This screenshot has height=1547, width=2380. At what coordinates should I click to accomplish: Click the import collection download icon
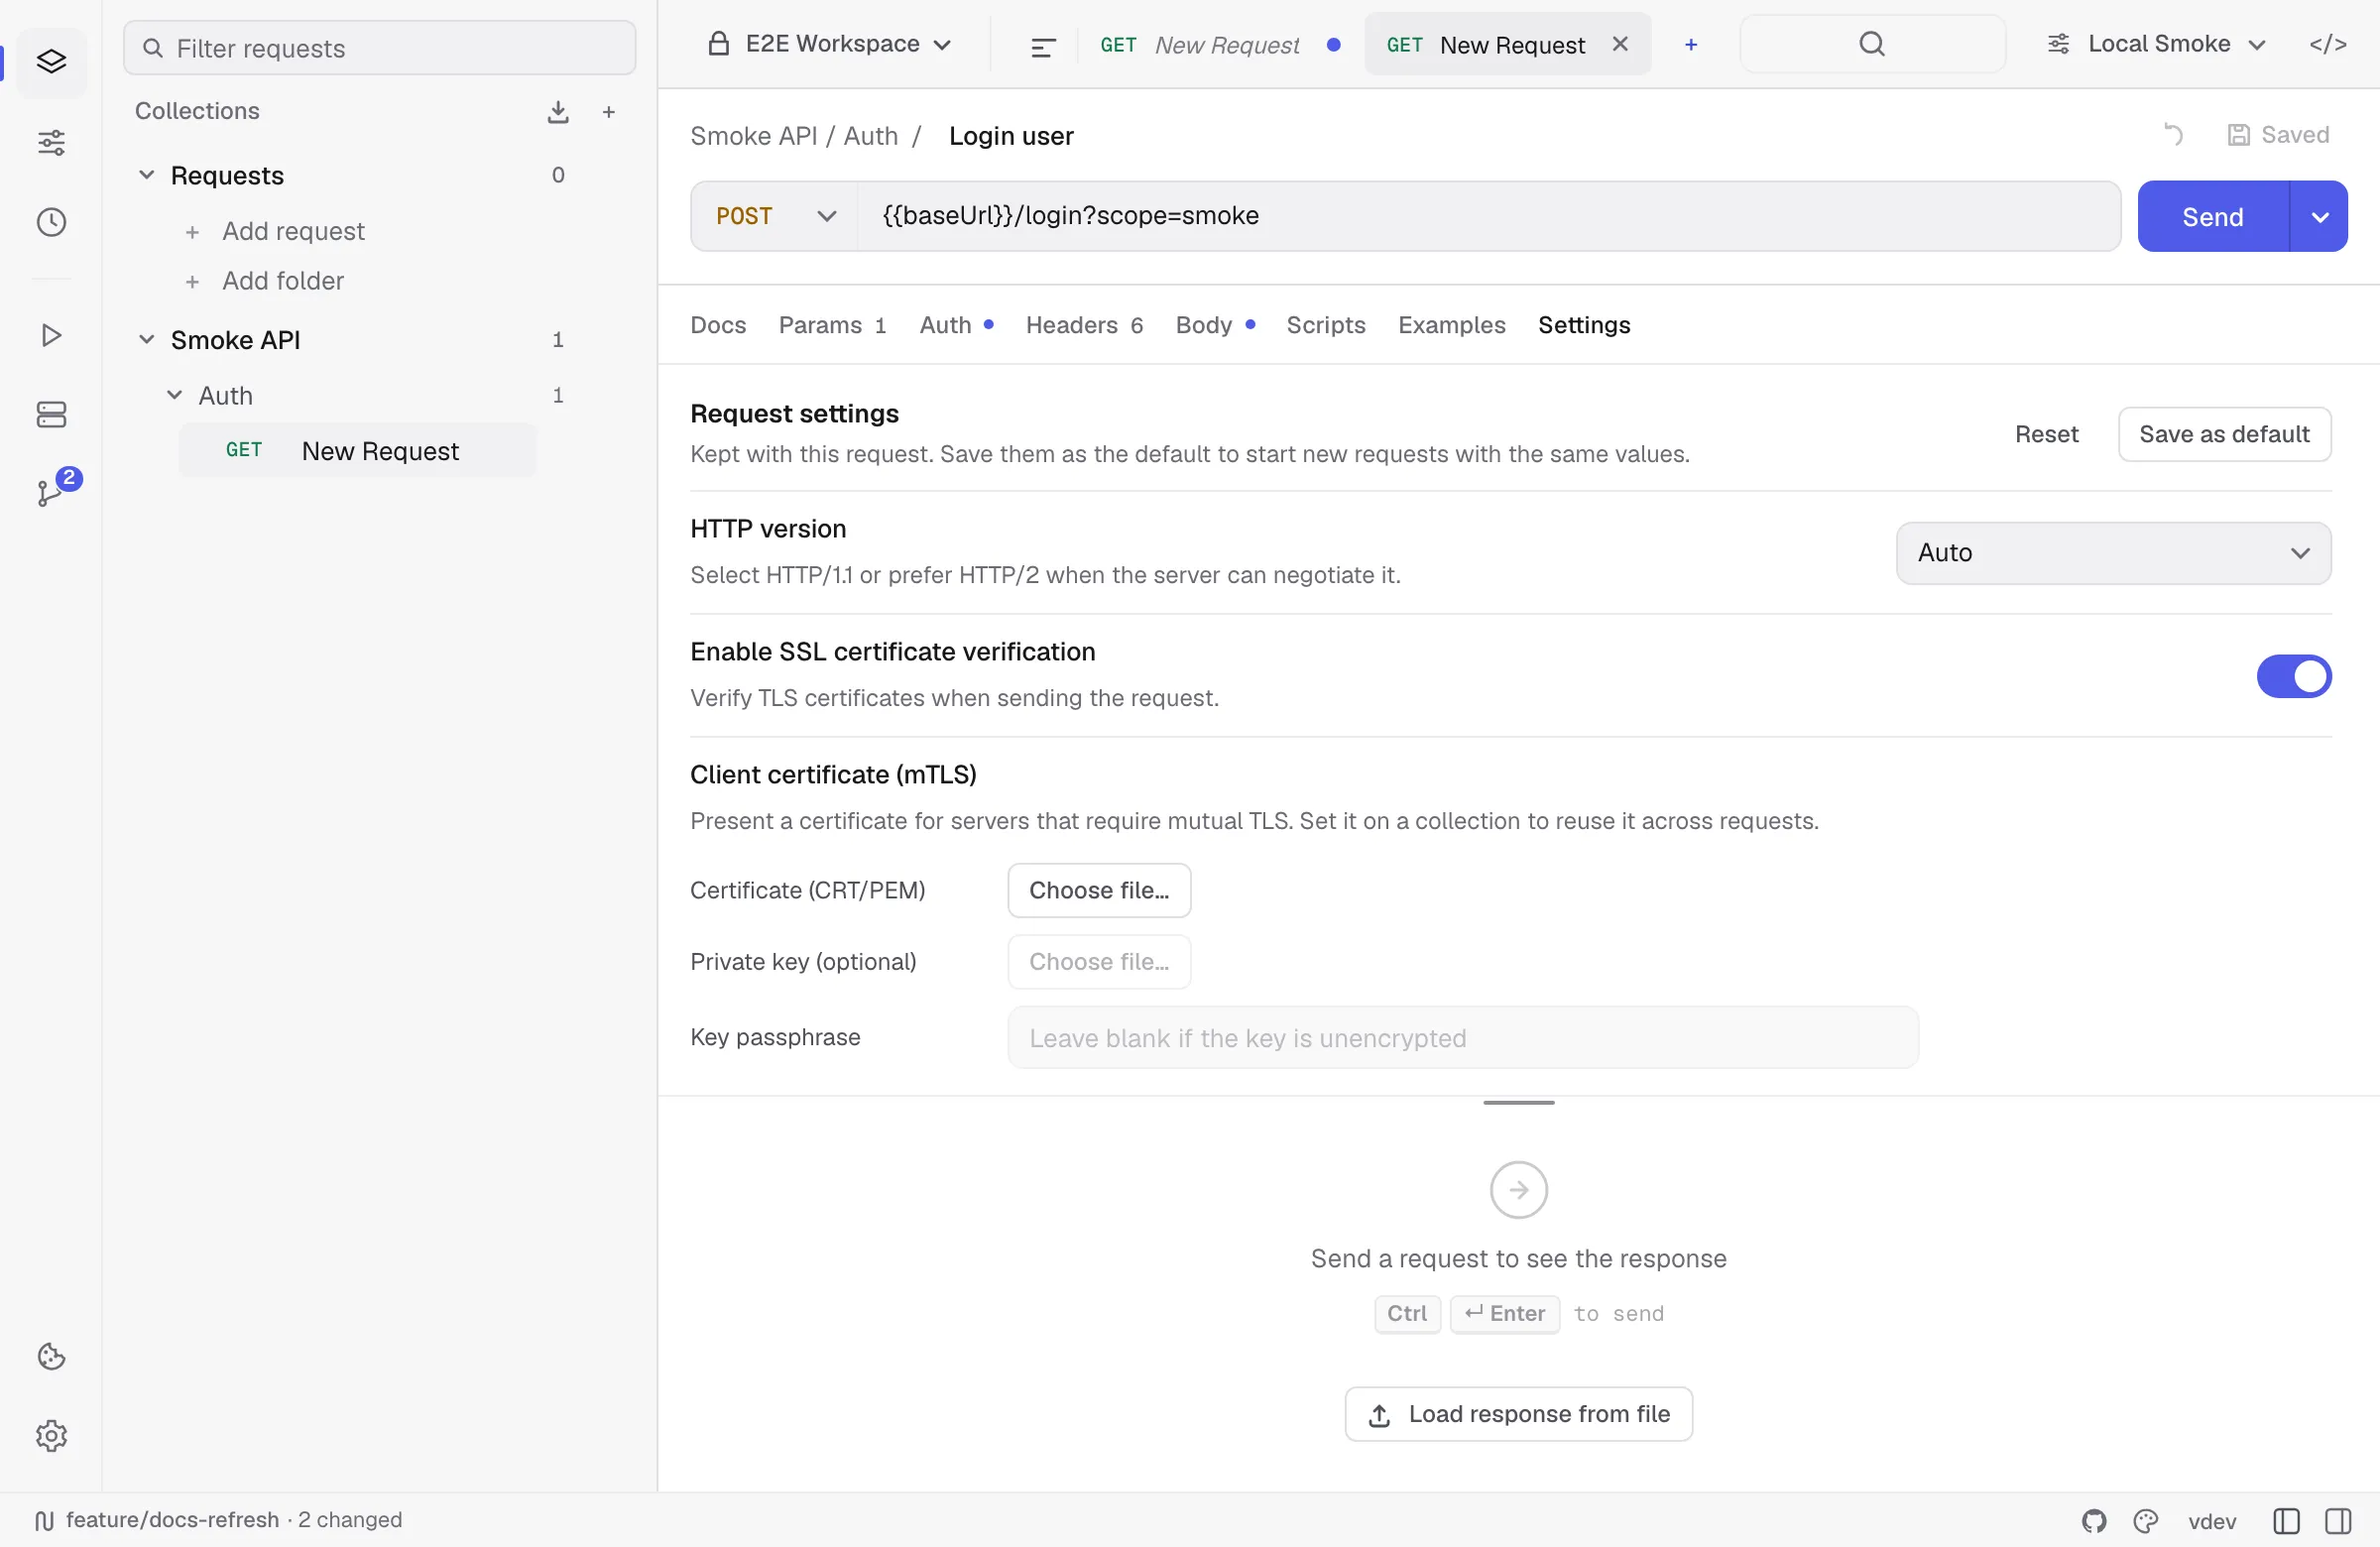pyautogui.click(x=558, y=112)
